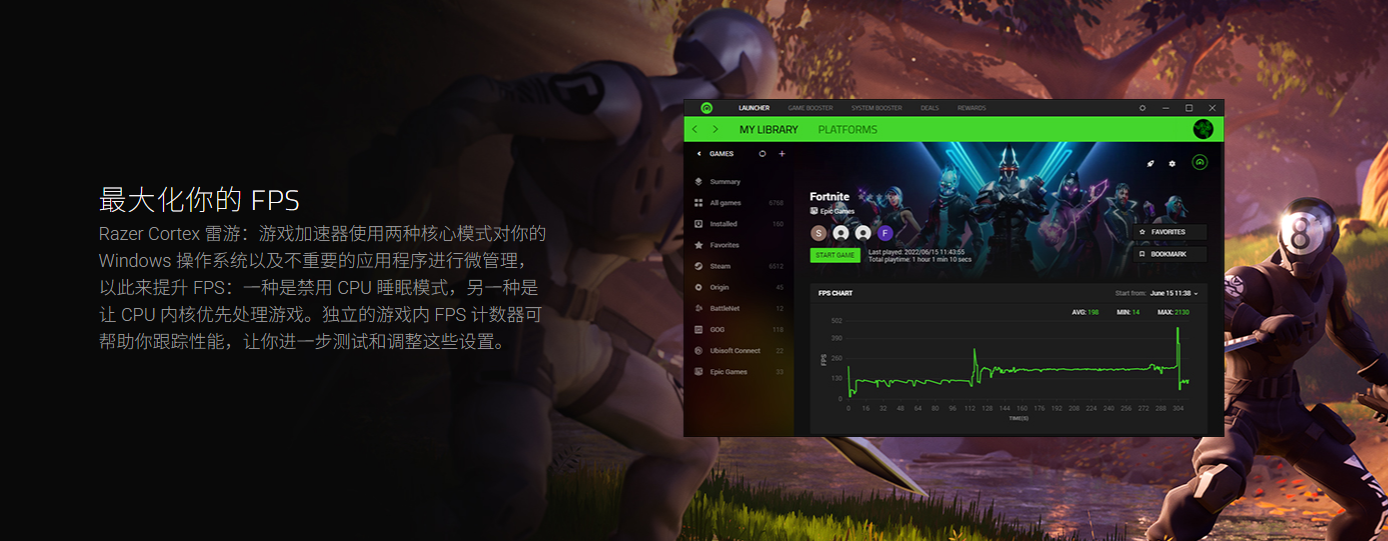This screenshot has height=541, width=1388.
Task: Add Fortnite to FAVORITES
Action: [1170, 232]
